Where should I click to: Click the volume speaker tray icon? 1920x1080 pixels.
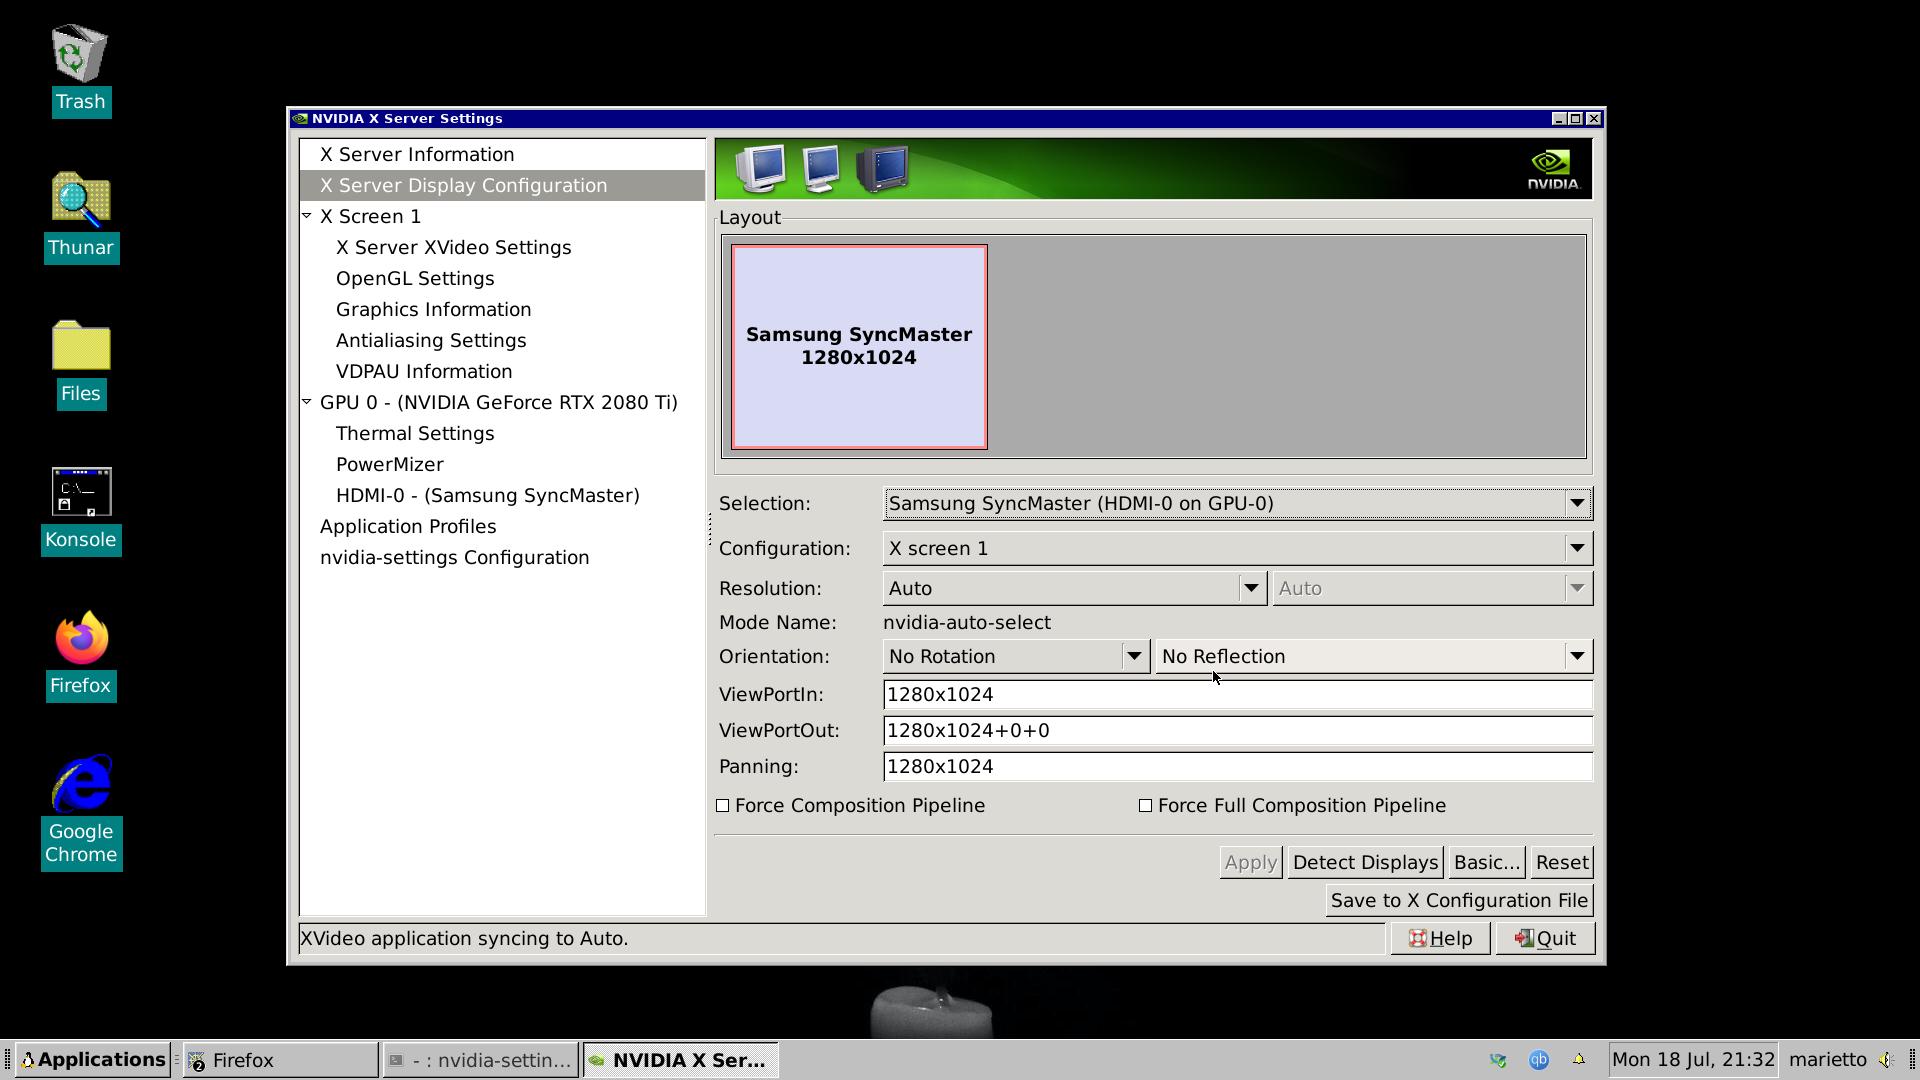point(1886,1060)
